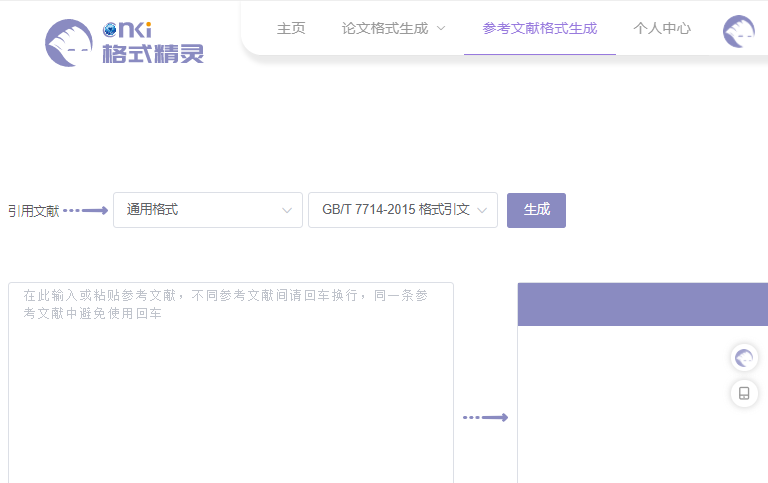
Task: Click the purple output panel header
Action: coord(642,304)
